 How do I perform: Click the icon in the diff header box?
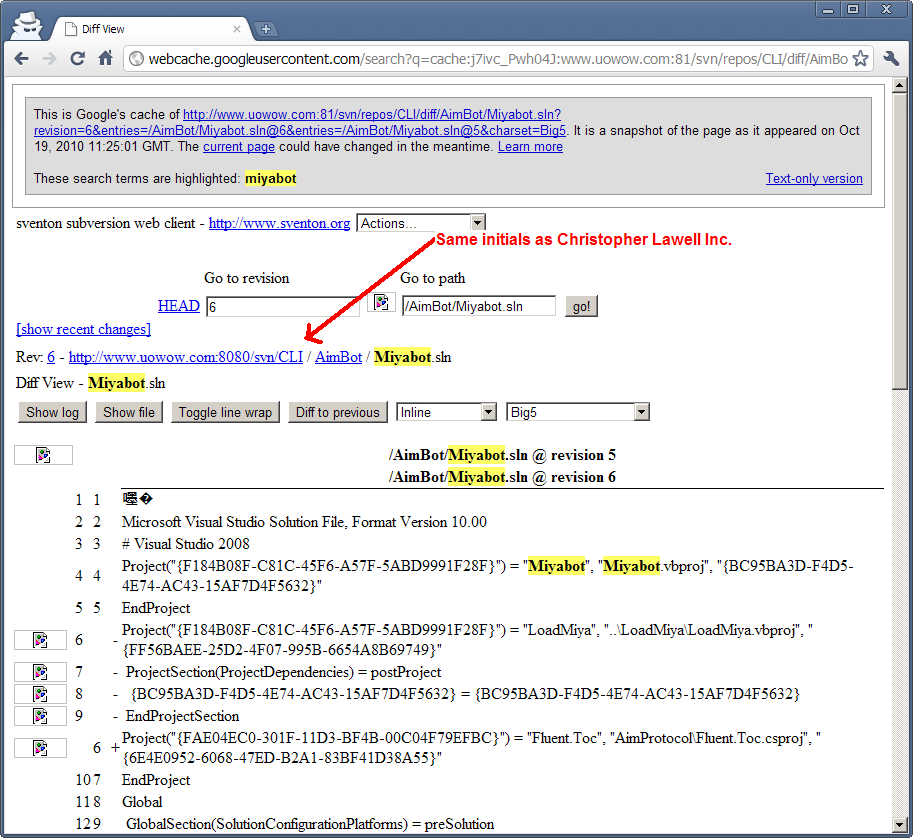(x=44, y=455)
